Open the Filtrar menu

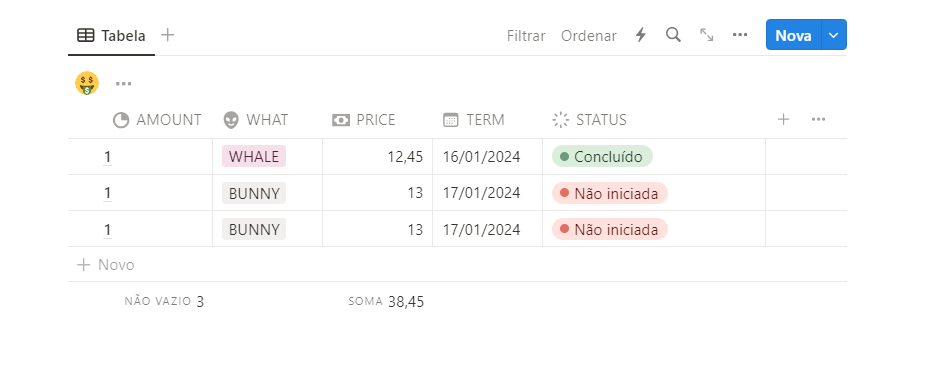(526, 36)
